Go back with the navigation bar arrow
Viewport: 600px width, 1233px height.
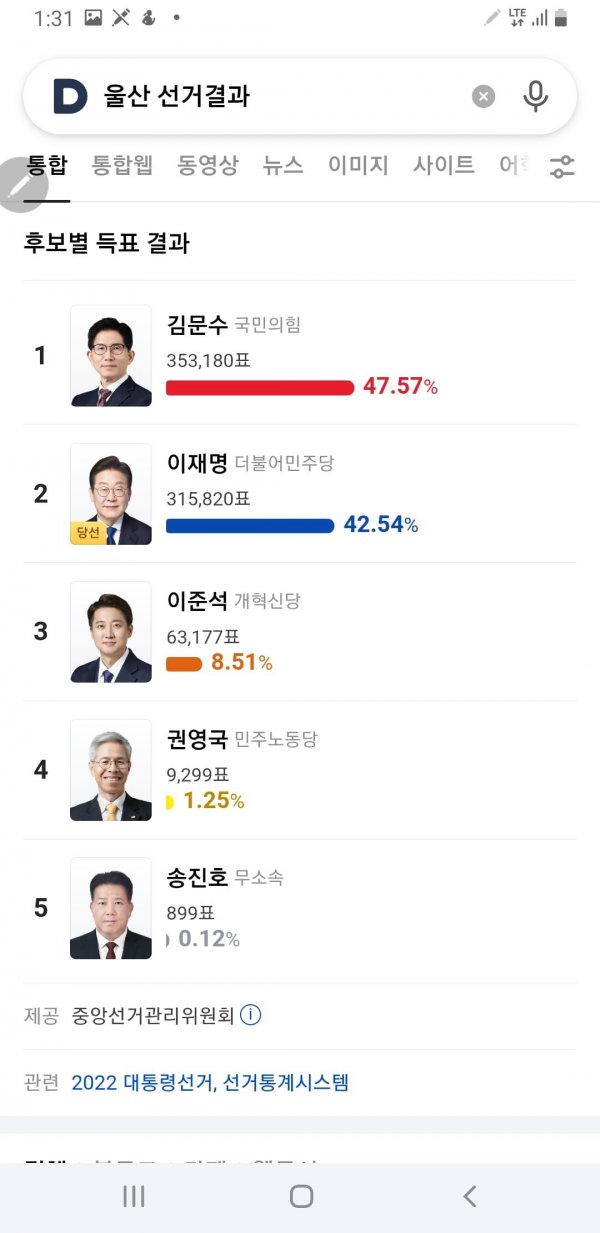tap(469, 1196)
